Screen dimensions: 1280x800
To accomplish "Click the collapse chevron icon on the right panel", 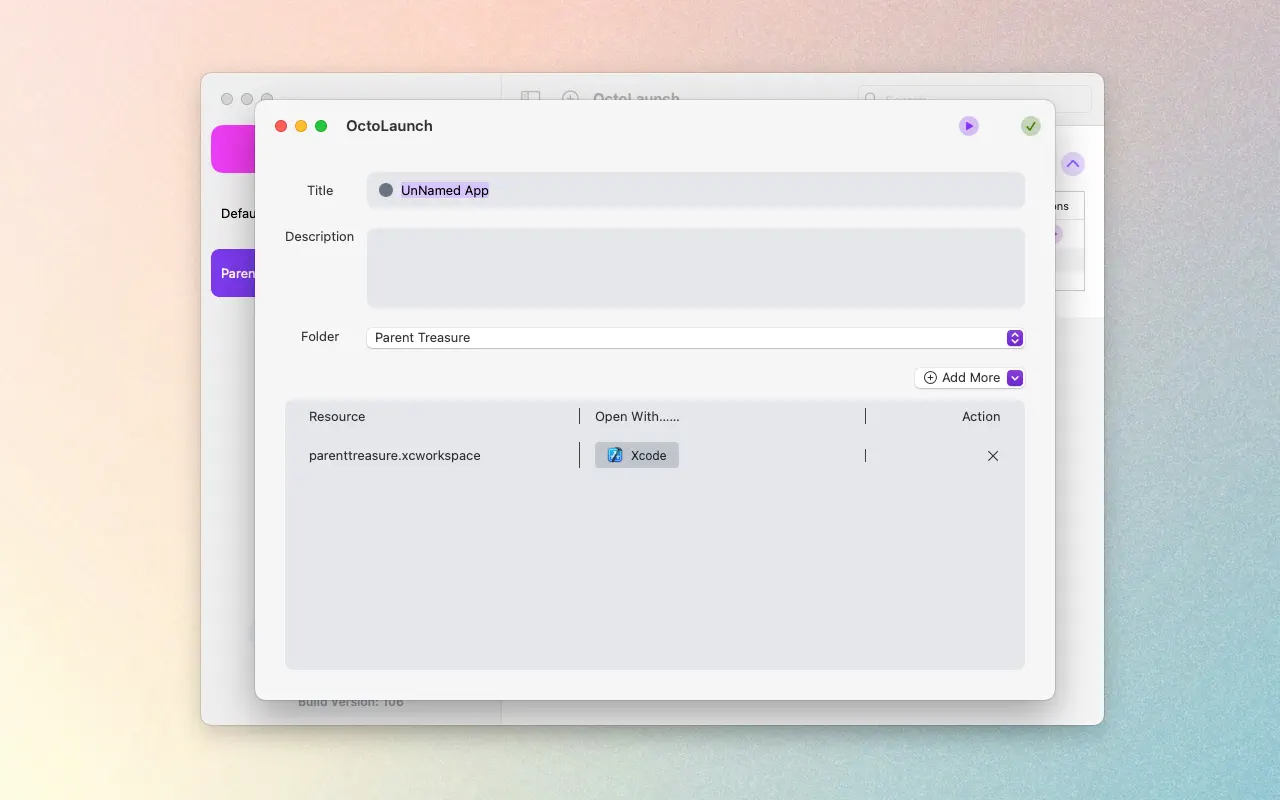I will click(x=1073, y=163).
